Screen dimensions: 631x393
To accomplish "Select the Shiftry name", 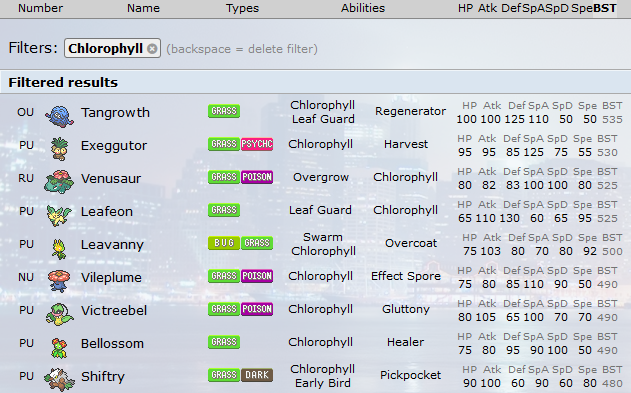I will point(103,377).
